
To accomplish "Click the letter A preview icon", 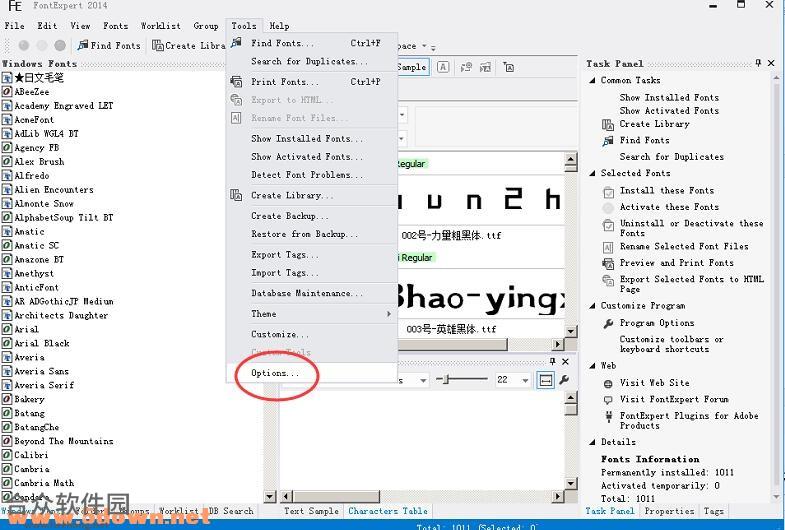I will coord(443,67).
